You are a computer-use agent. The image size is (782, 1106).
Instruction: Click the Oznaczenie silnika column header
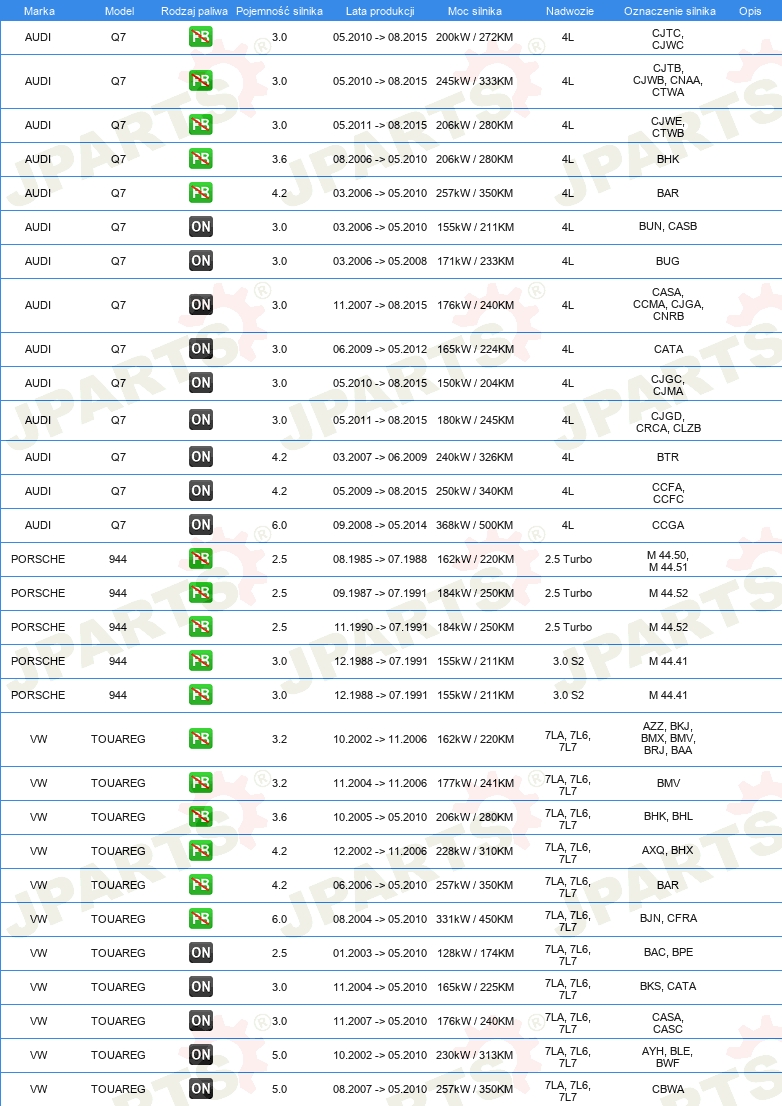click(670, 11)
